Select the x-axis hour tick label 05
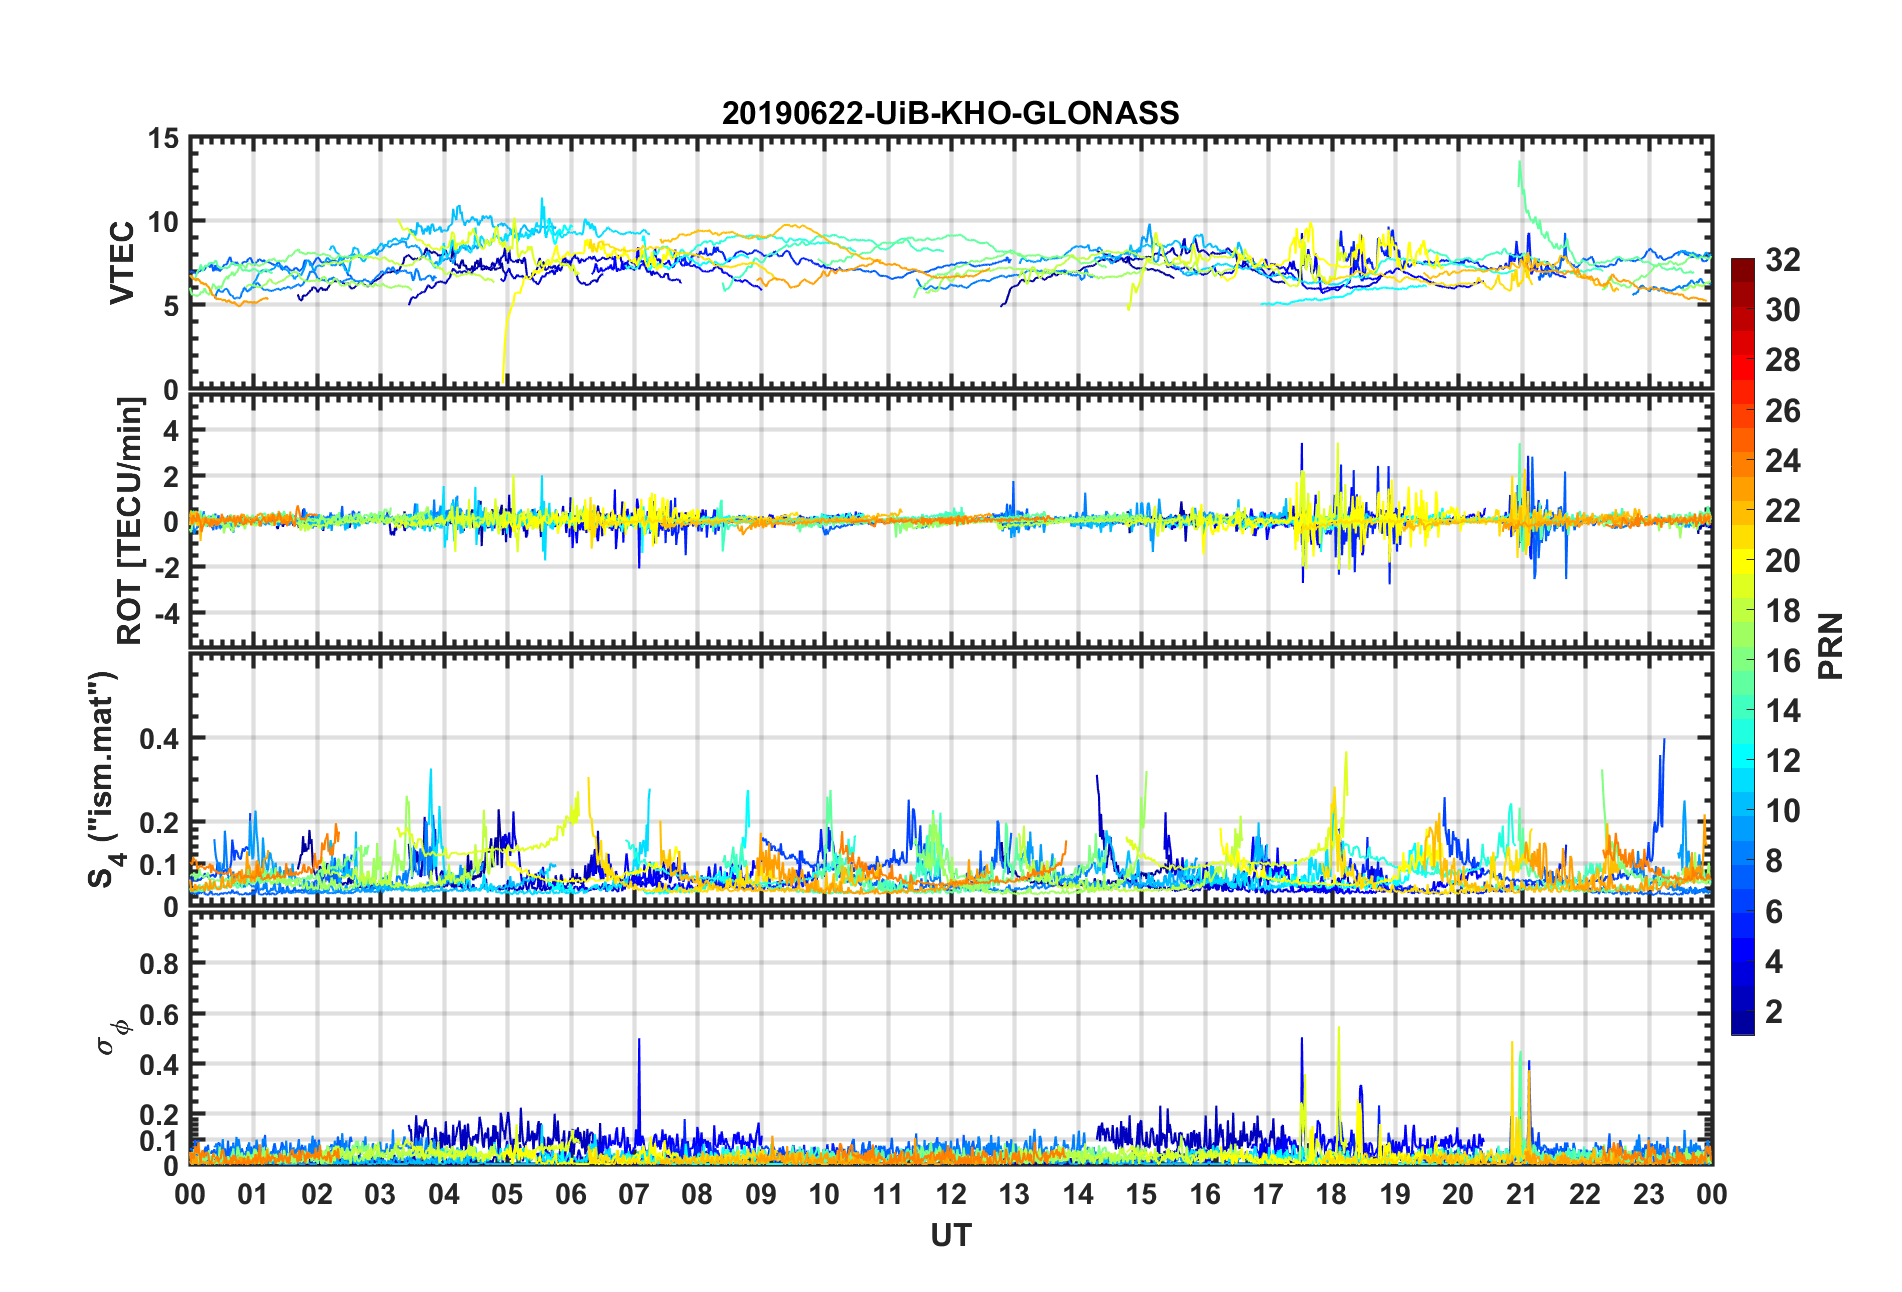 click(x=507, y=1194)
